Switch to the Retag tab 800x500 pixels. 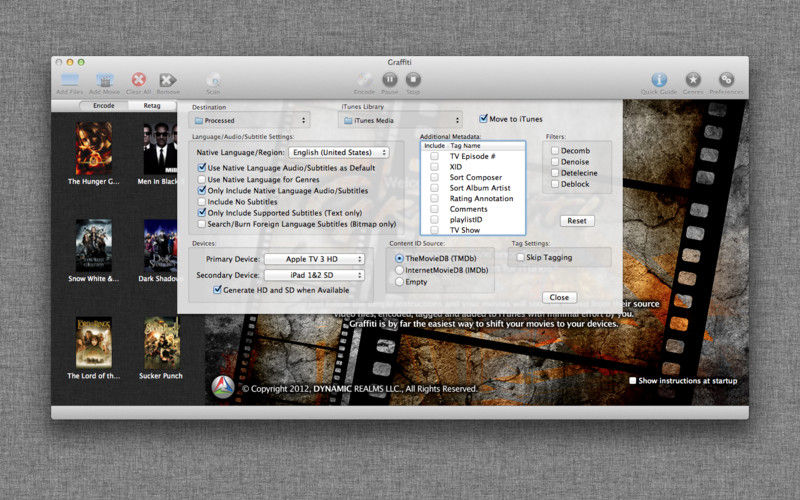click(x=152, y=106)
